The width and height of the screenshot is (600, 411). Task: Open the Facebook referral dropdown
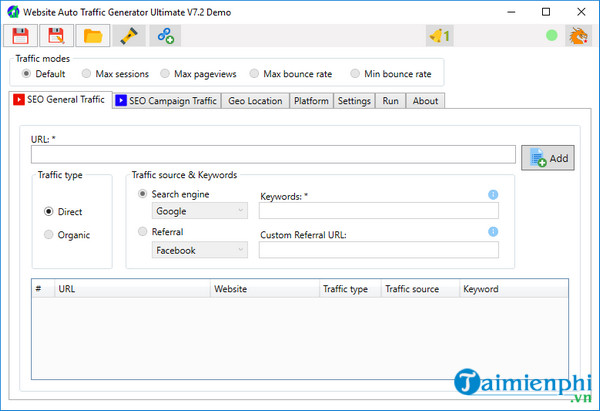point(199,250)
